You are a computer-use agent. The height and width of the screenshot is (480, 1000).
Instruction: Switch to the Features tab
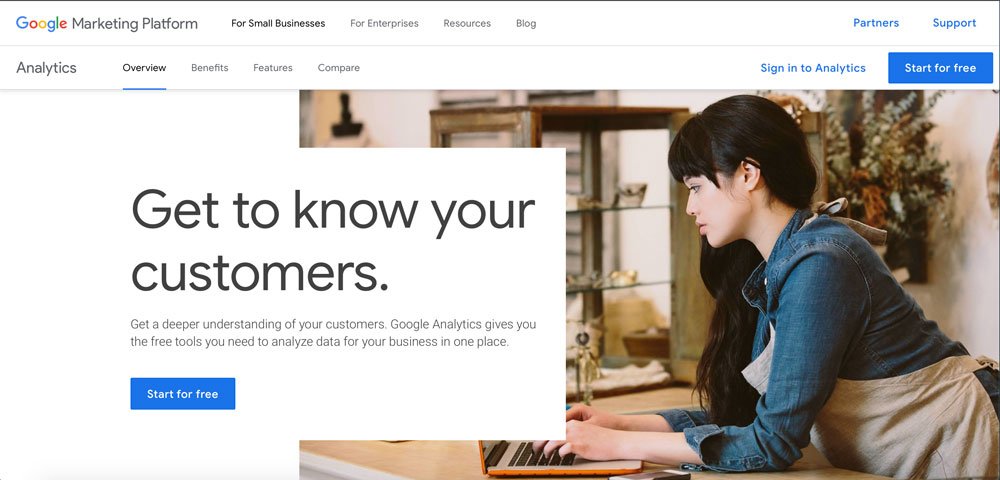(273, 68)
